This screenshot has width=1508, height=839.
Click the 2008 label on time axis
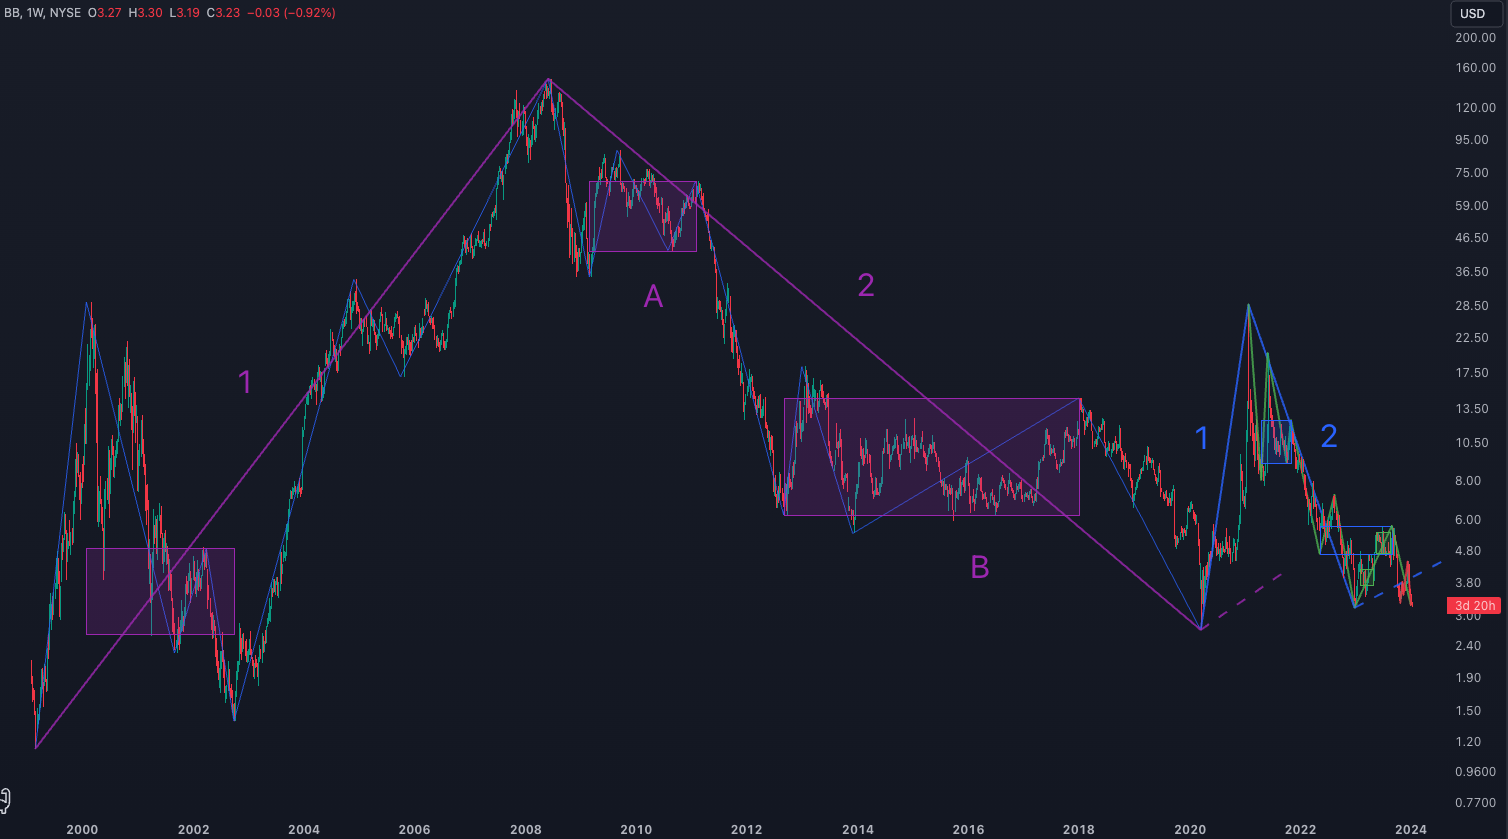(526, 829)
